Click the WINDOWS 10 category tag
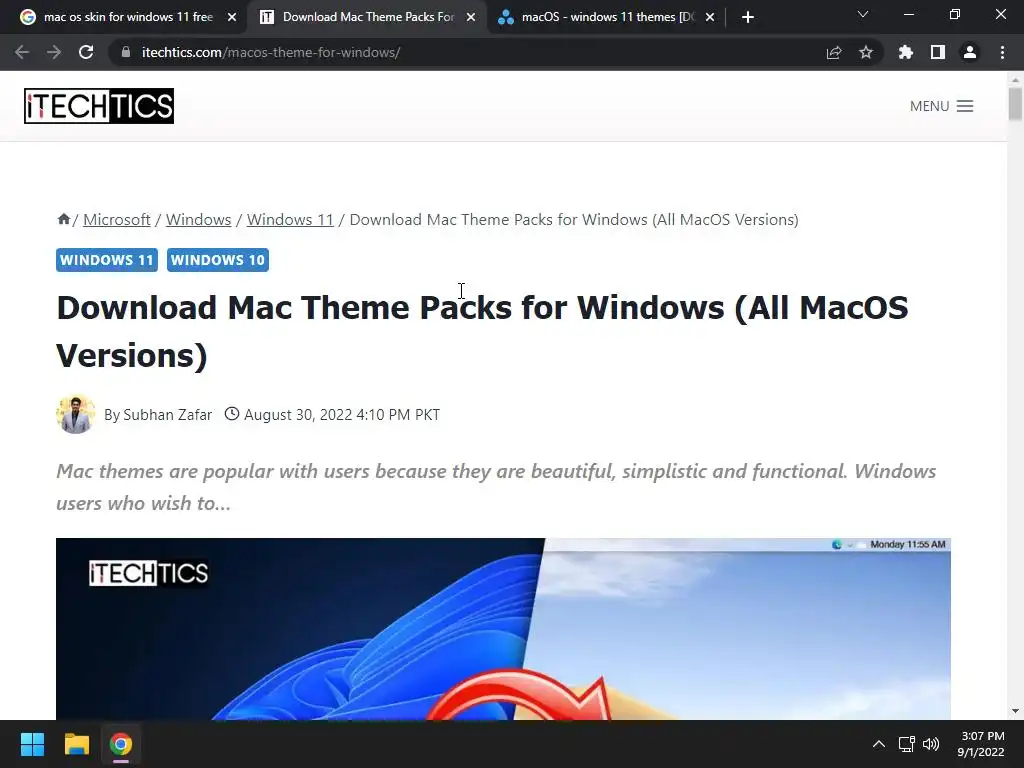The image size is (1024, 768). tap(217, 260)
